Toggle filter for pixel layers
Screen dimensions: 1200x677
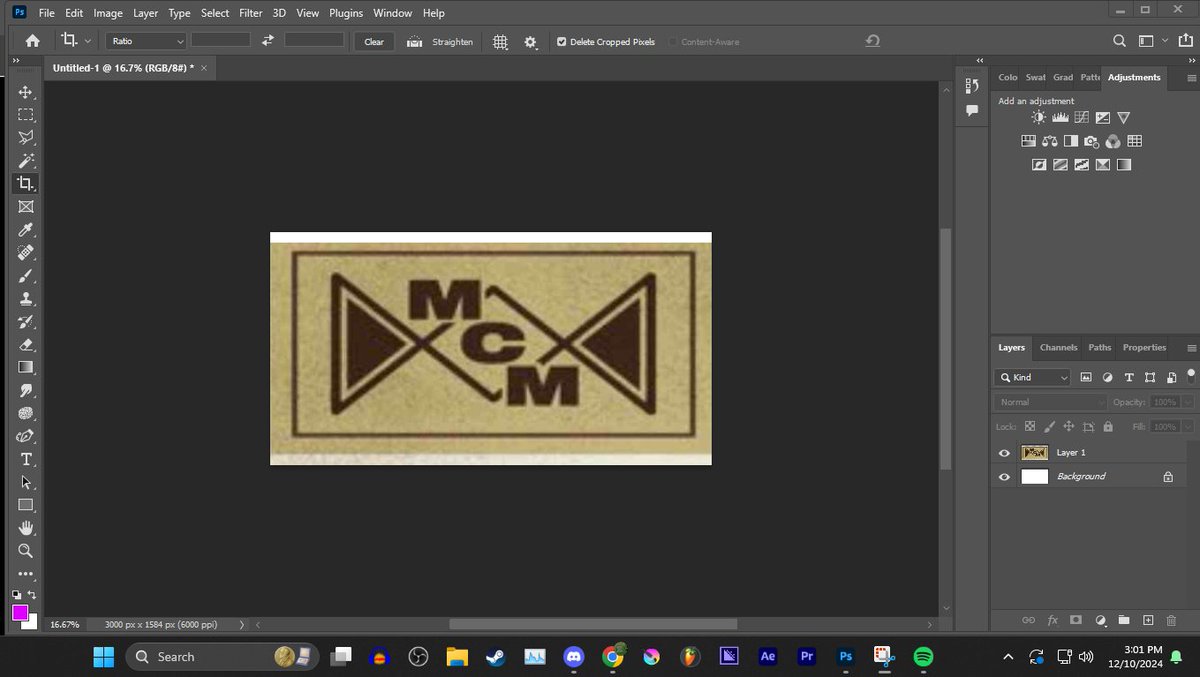pyautogui.click(x=1087, y=377)
